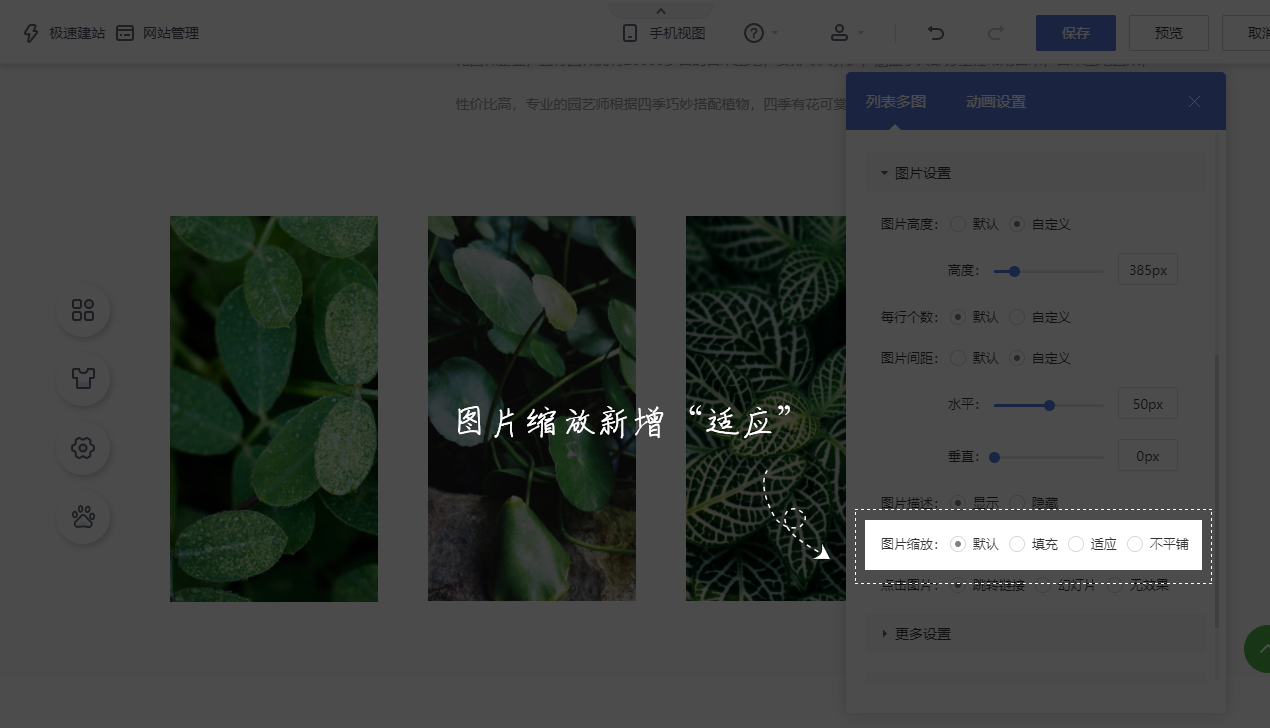Select 自定义 for 图片高度
Screen dimensions: 1270x728
click(1018, 224)
